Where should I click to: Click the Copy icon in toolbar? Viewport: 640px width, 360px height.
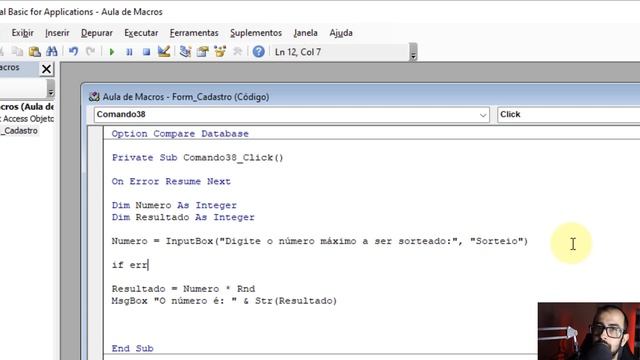(x=17, y=52)
